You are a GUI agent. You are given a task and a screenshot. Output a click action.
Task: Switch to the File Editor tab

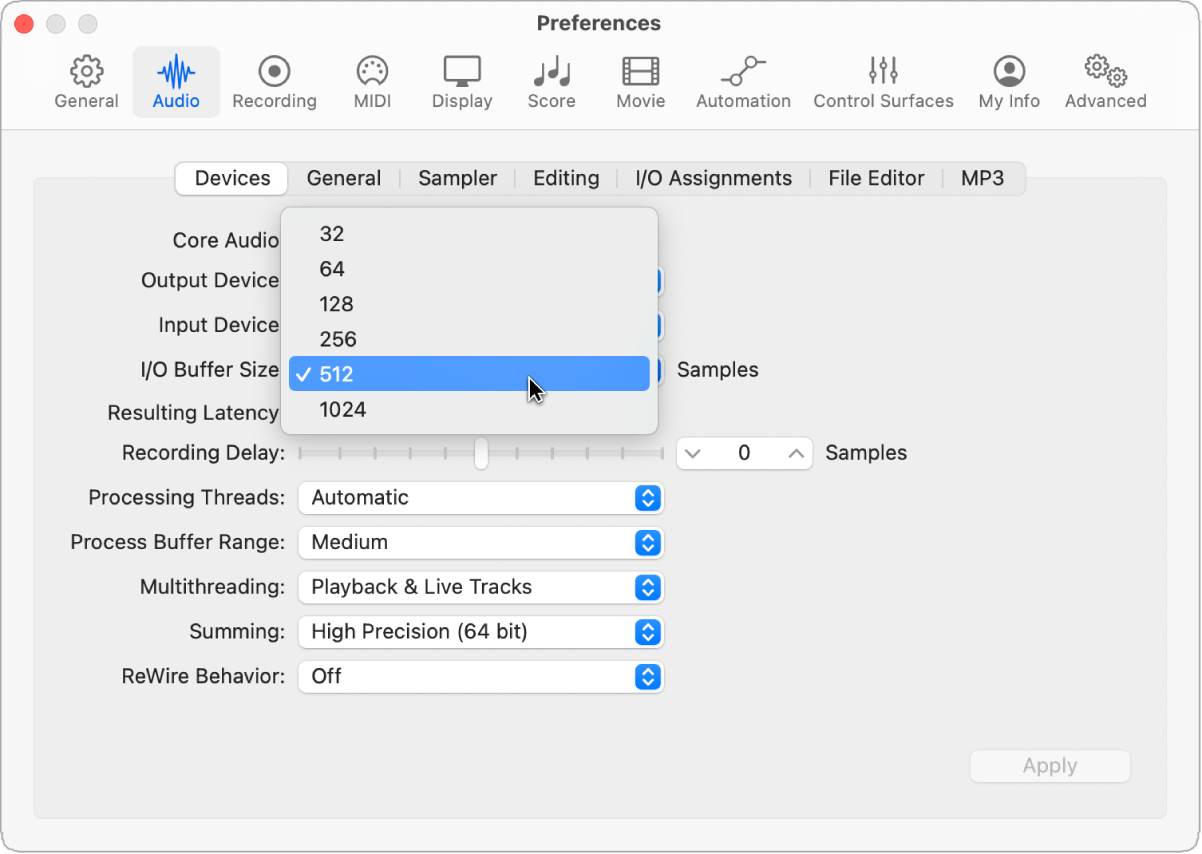[876, 178]
